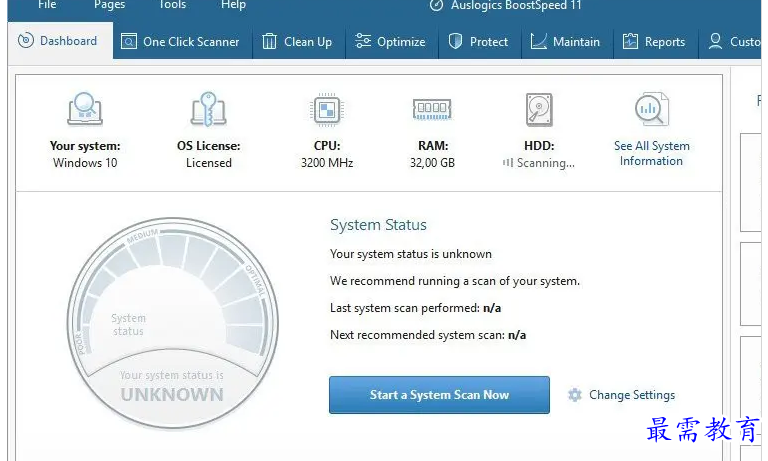
Task: Click the HDD hard drive icon
Action: 539,109
